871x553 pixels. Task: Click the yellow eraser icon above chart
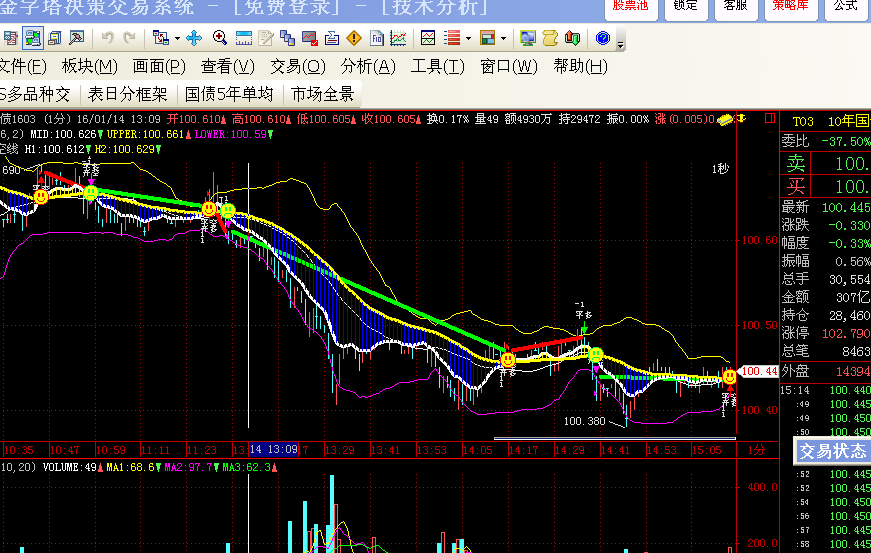(724, 119)
